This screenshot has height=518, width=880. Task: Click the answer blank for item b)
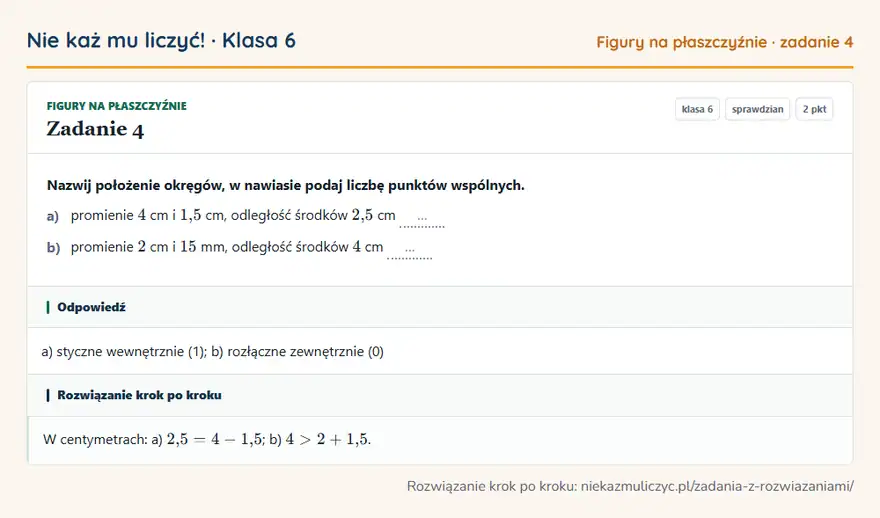click(410, 250)
